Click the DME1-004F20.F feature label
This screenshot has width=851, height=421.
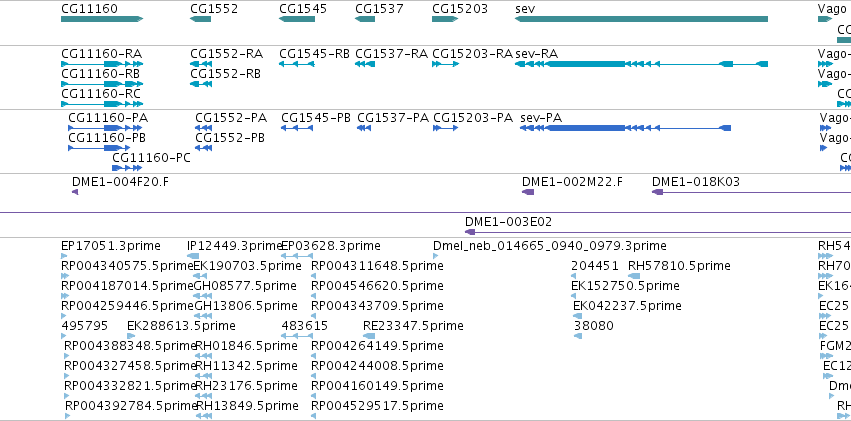[120, 182]
